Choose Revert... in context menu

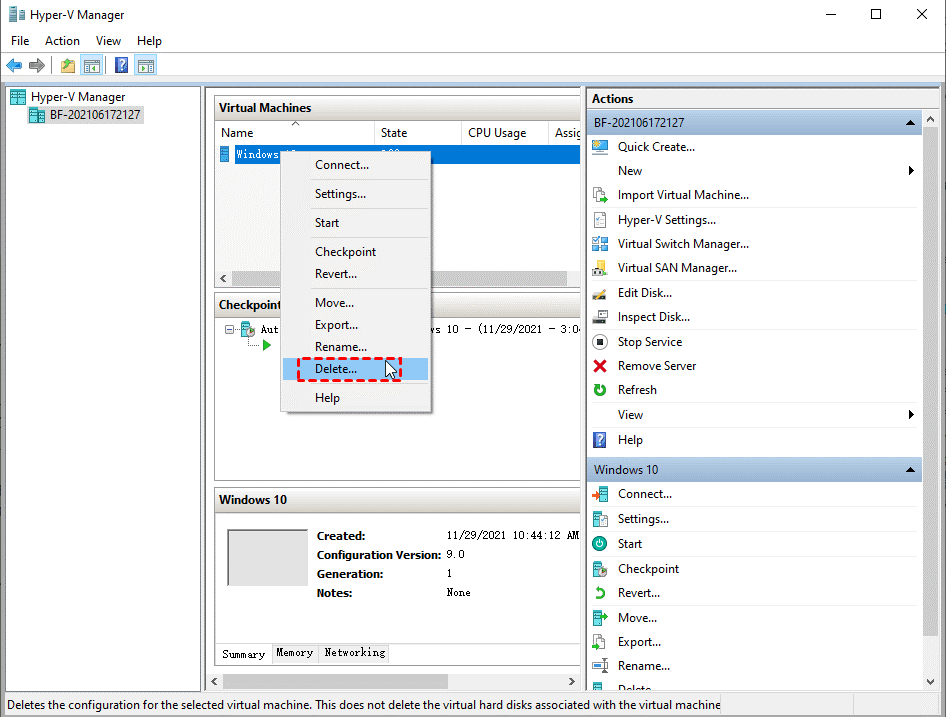[x=356, y=274]
